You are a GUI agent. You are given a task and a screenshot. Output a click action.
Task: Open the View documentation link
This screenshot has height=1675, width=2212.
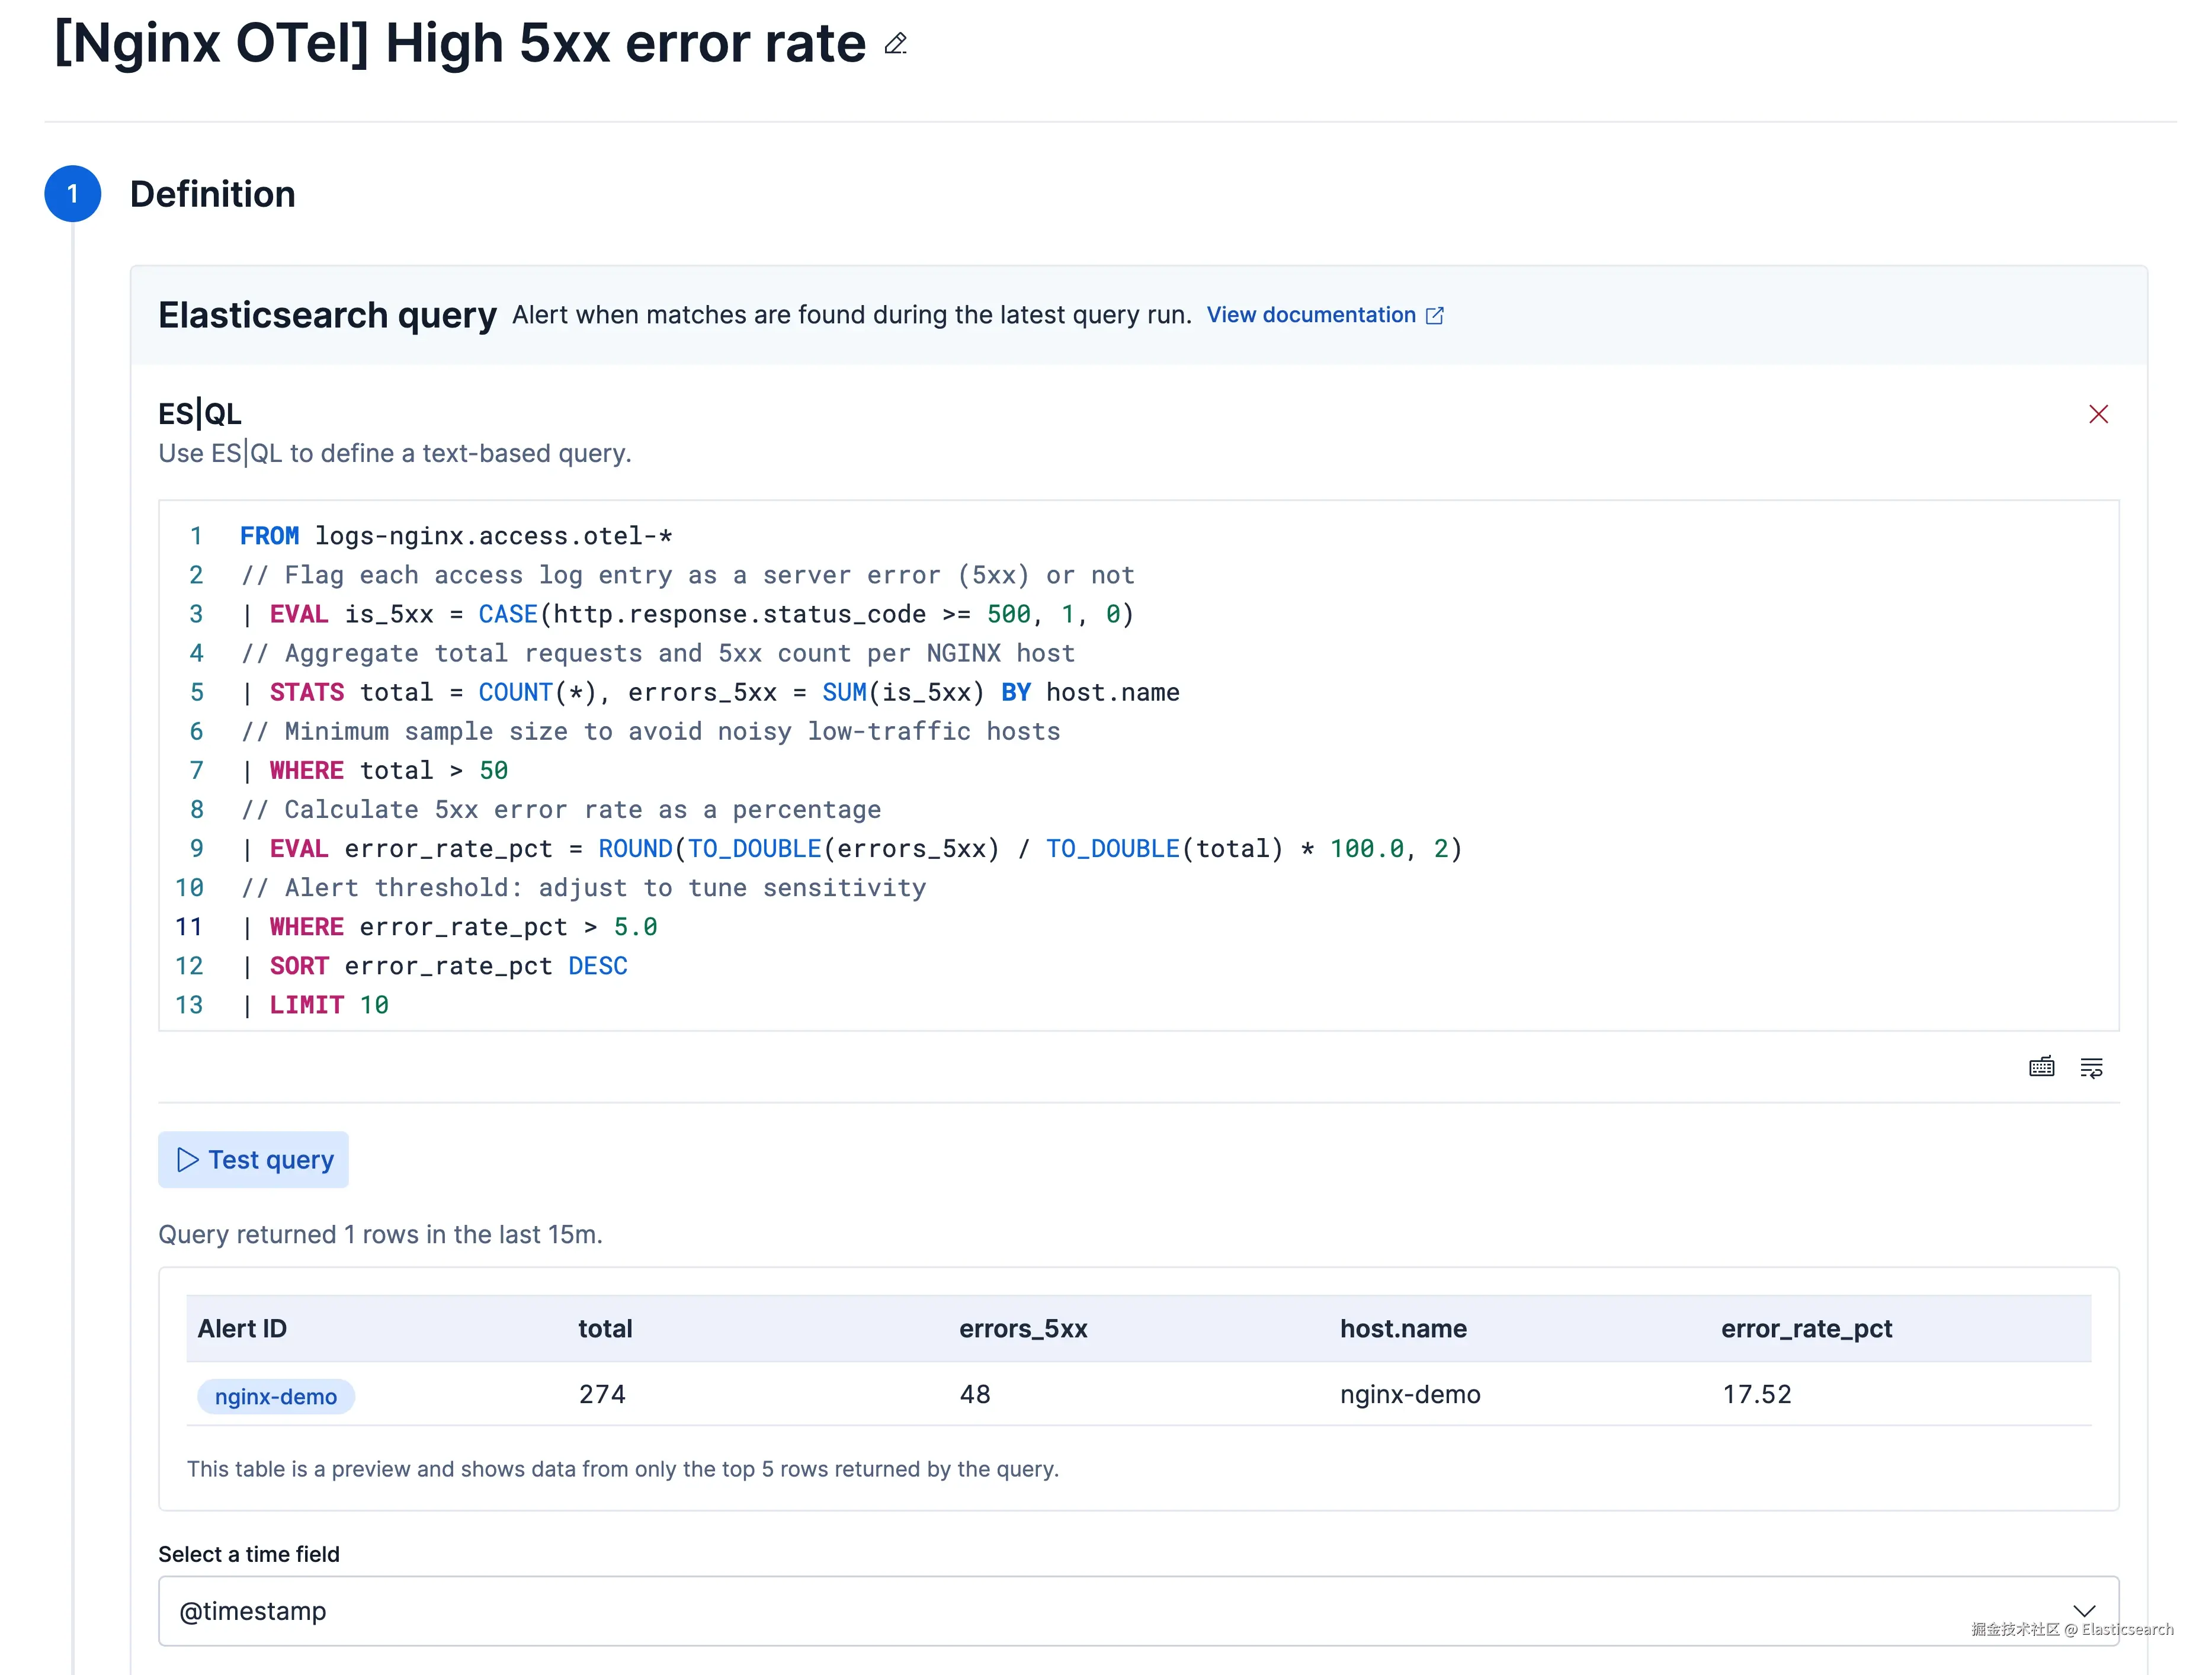coord(1325,315)
